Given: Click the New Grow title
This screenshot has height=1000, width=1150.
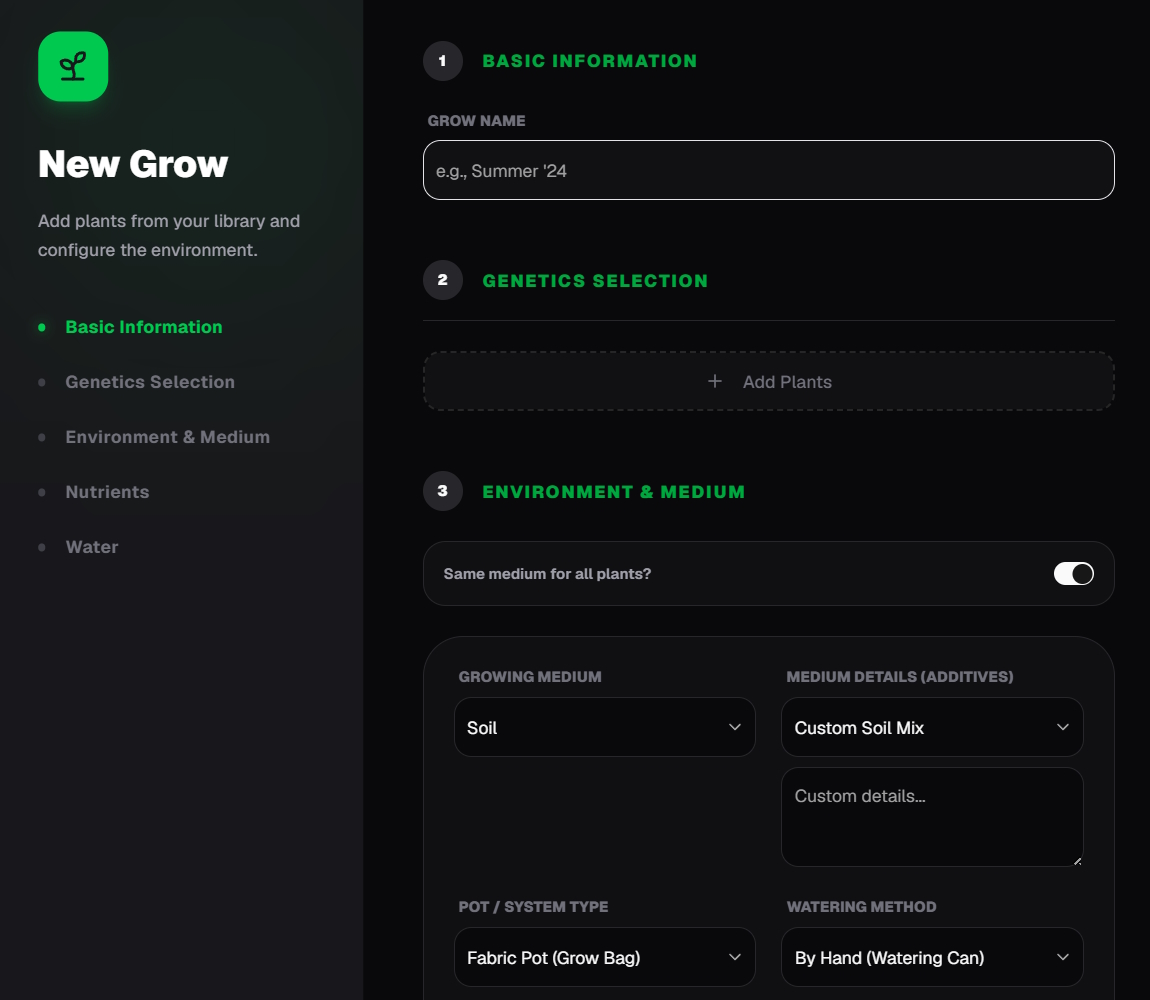Looking at the screenshot, I should pos(133,164).
